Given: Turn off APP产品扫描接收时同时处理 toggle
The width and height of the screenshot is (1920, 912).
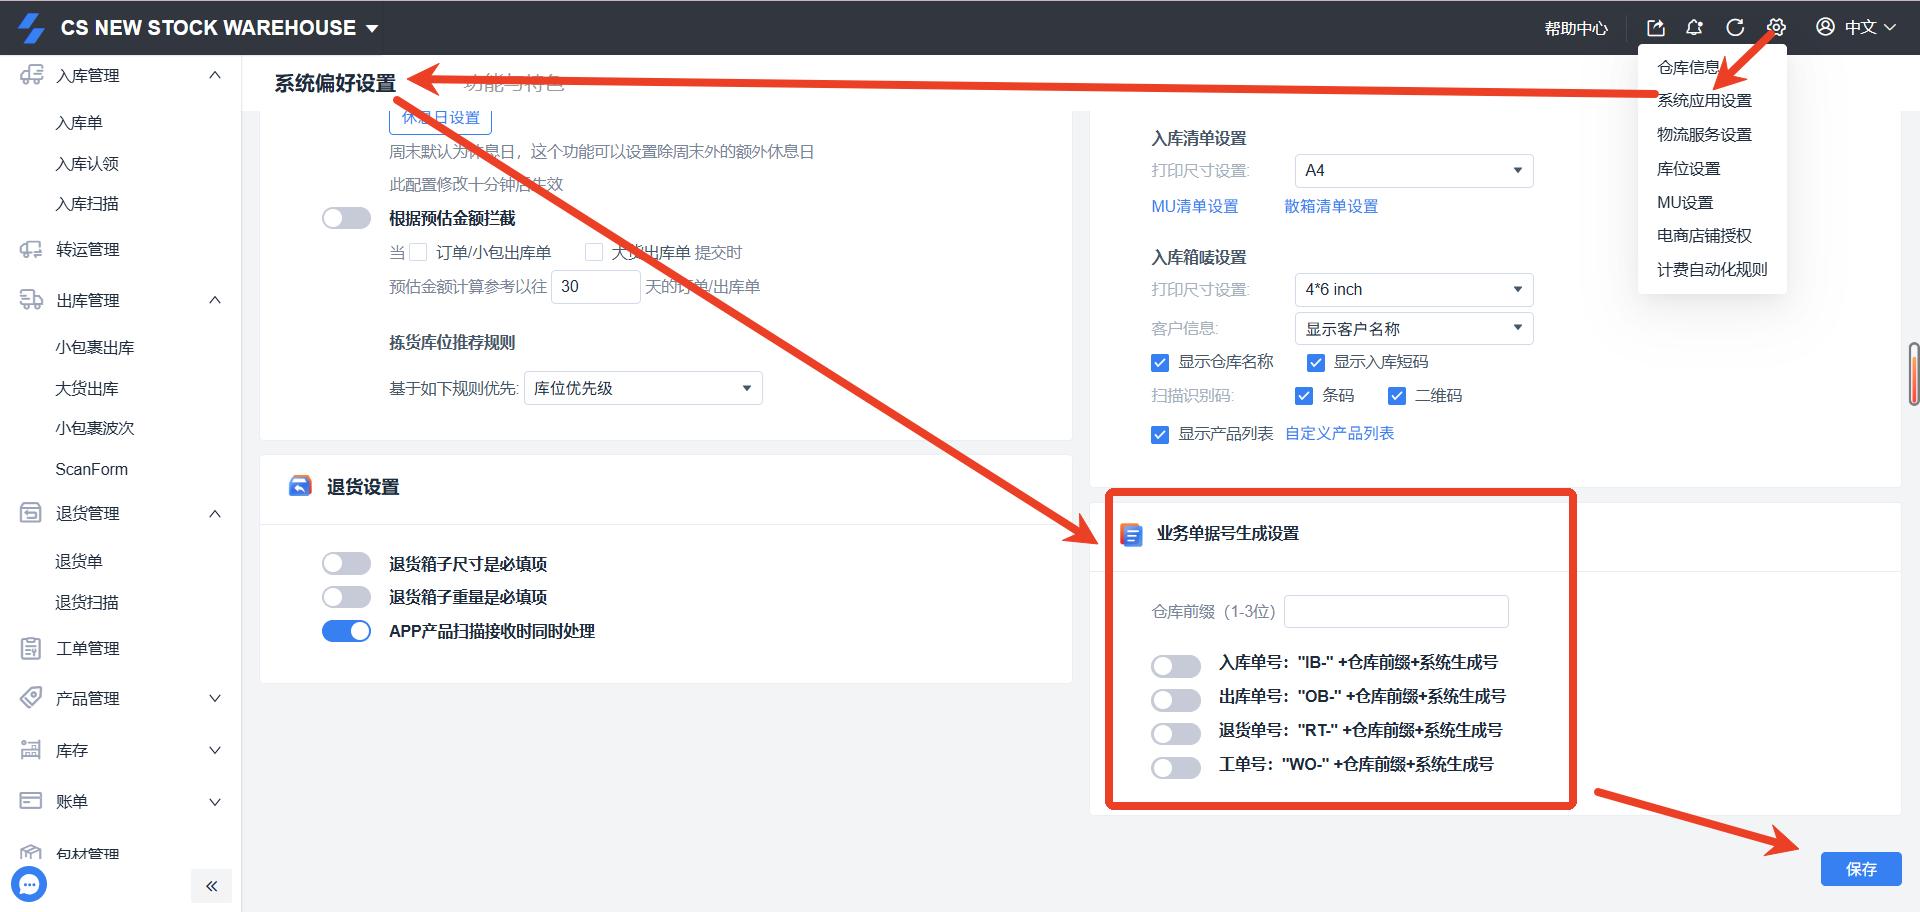Looking at the screenshot, I should [x=346, y=631].
